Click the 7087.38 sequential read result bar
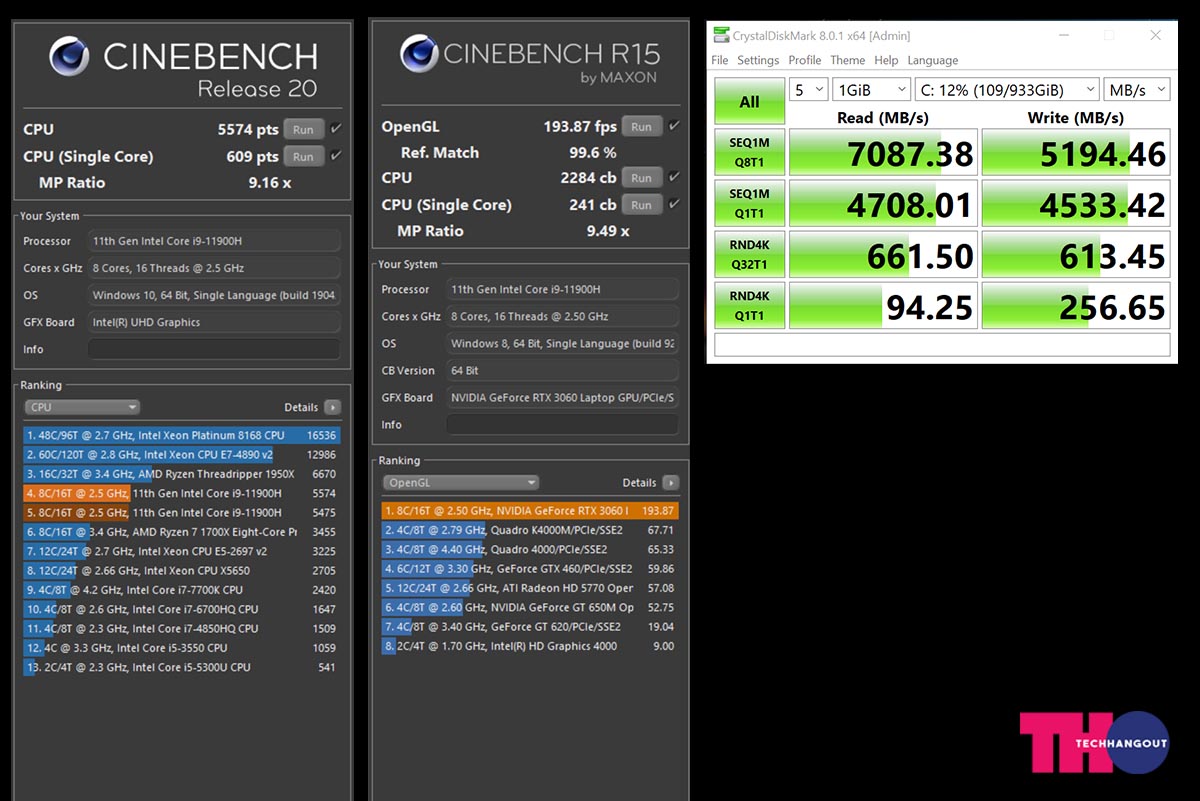The height and width of the screenshot is (801, 1200). click(883, 153)
